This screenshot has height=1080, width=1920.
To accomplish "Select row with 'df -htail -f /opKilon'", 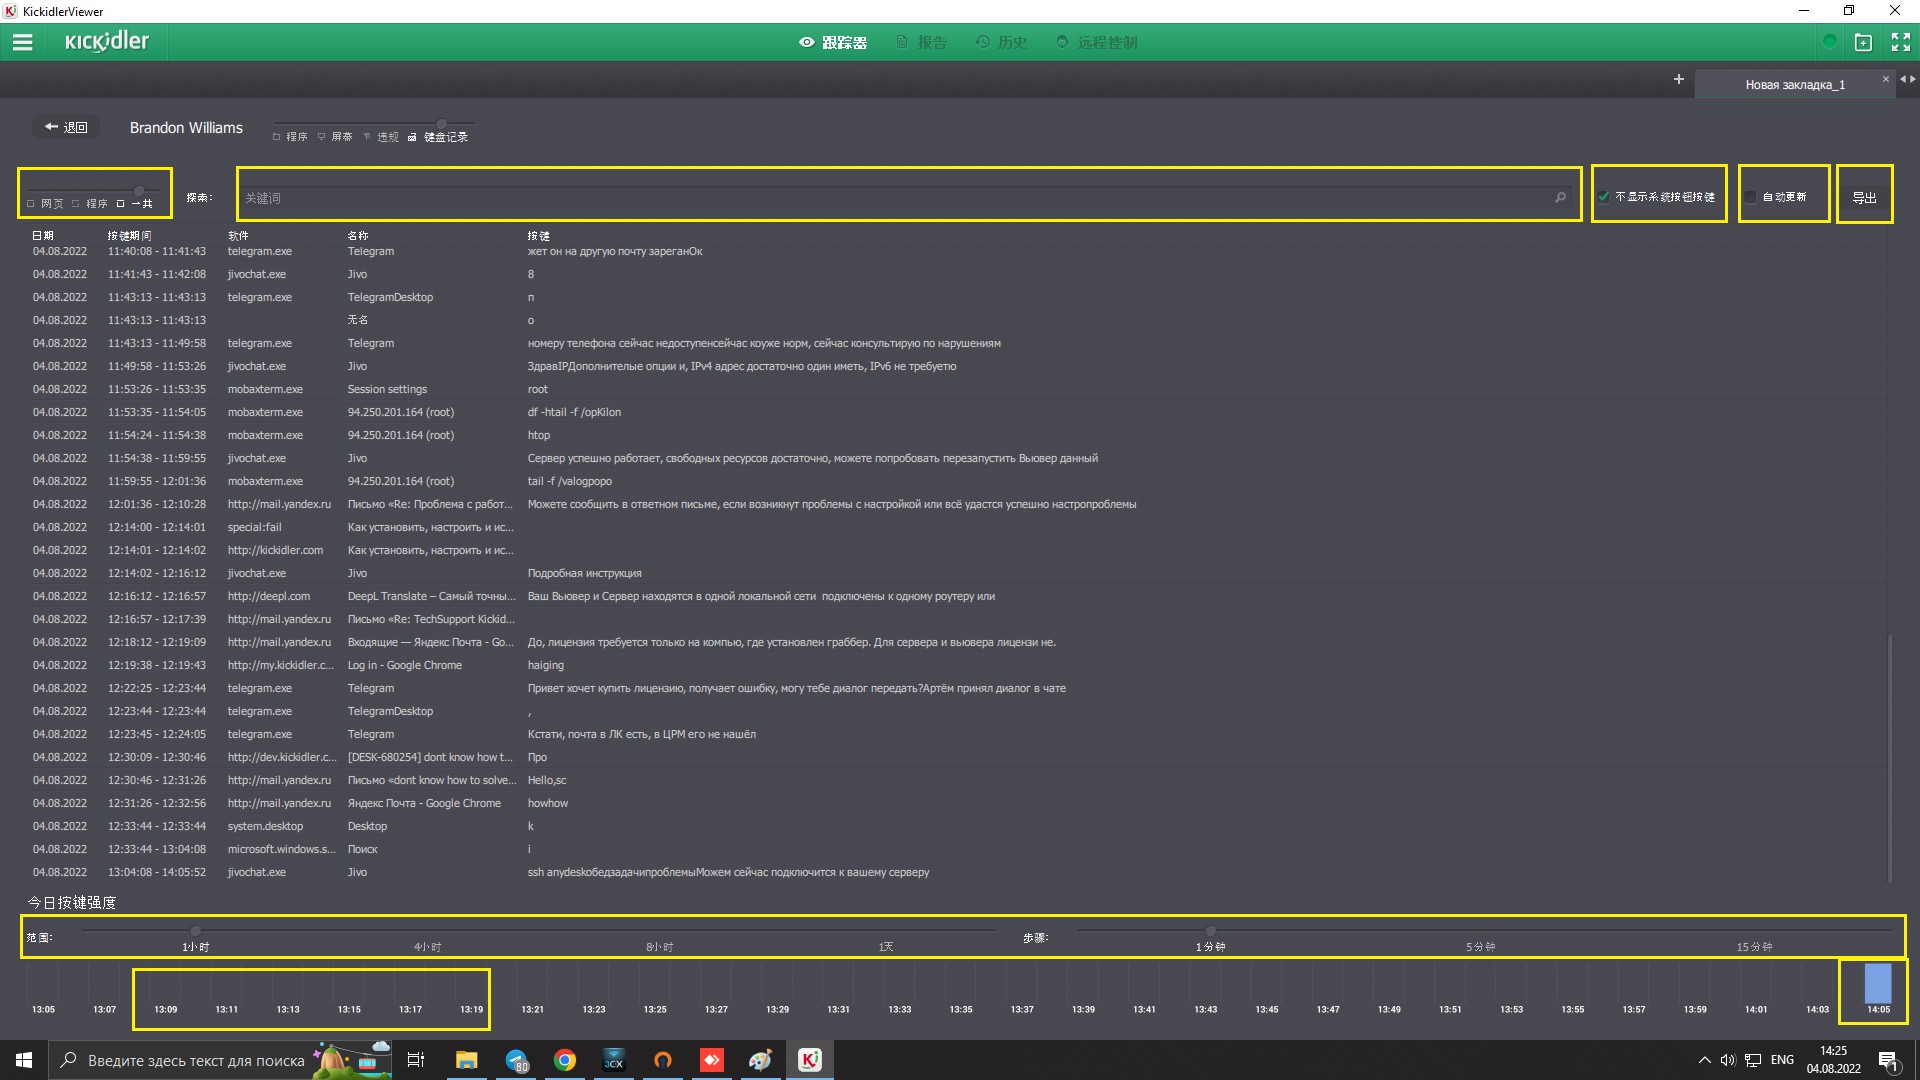I will [x=957, y=412].
